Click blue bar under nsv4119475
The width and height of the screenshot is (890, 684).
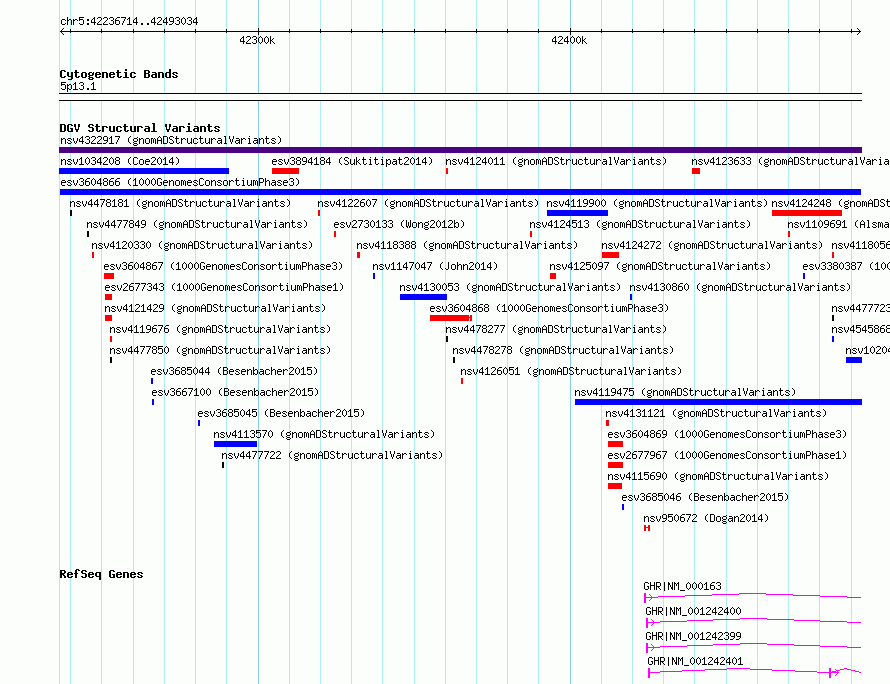(x=719, y=402)
